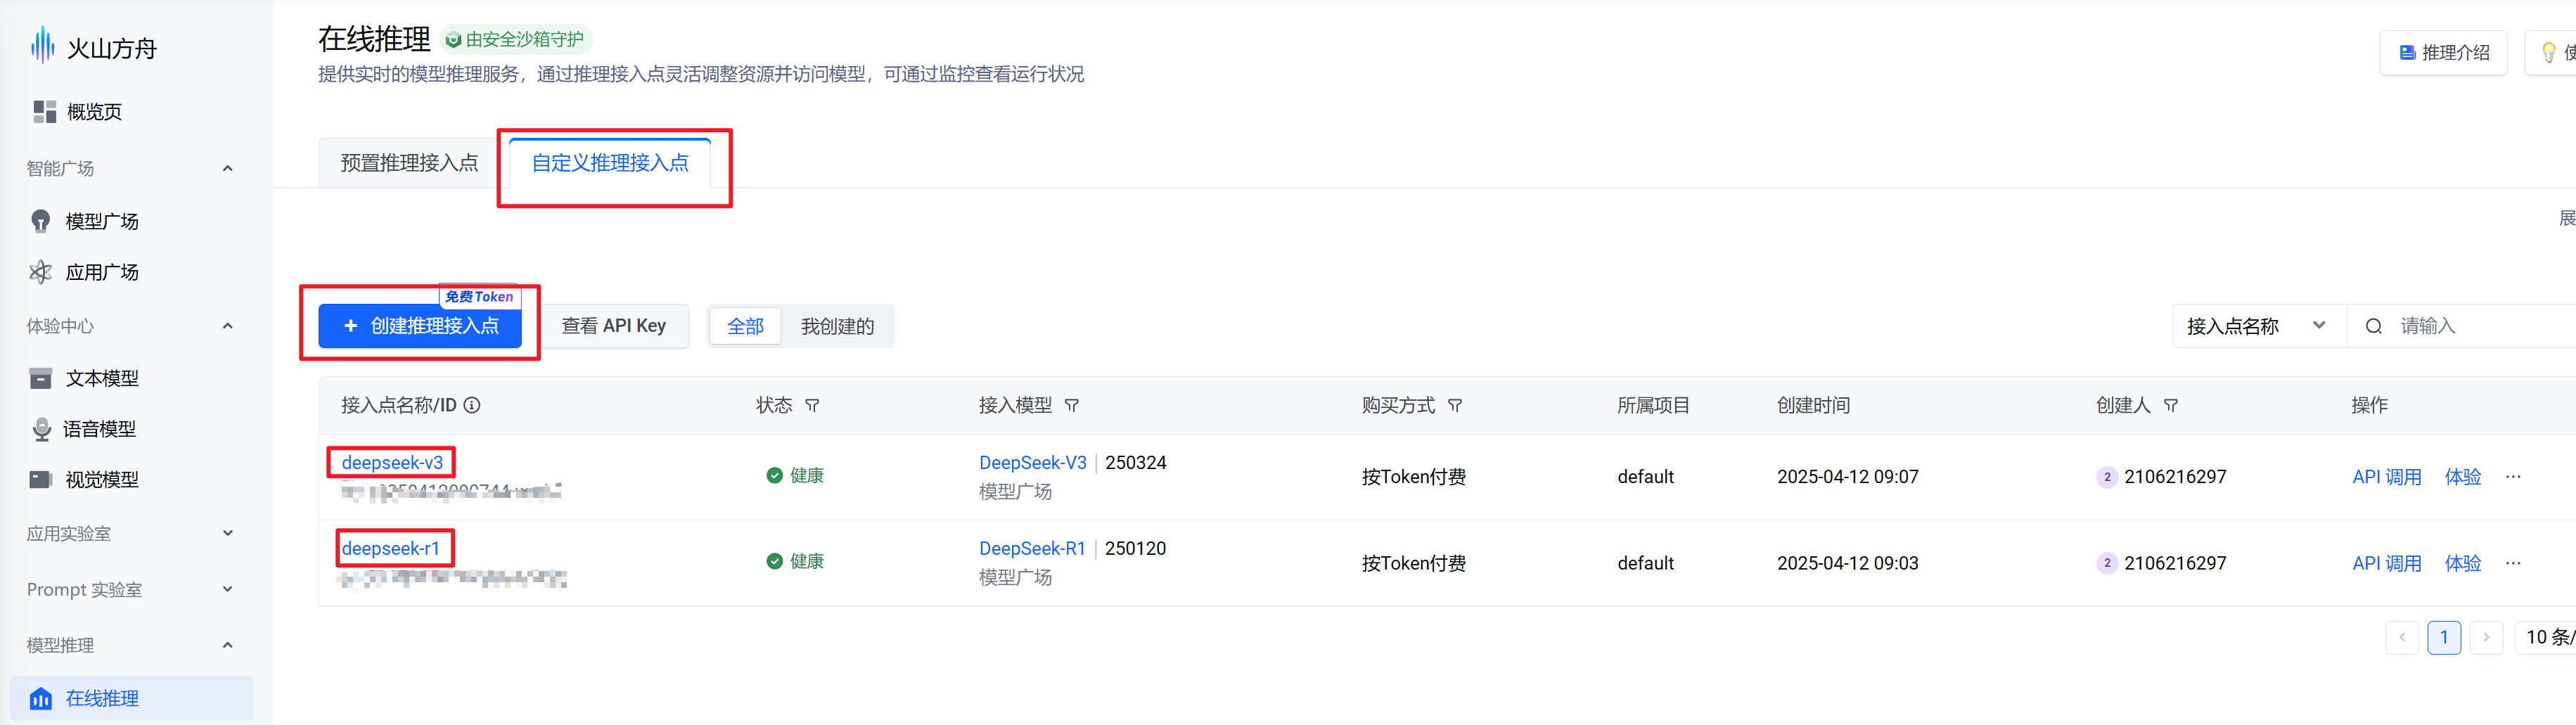Click the 视觉模型 camera icon
Image resolution: width=2576 pixels, height=725 pixels.
(41, 479)
